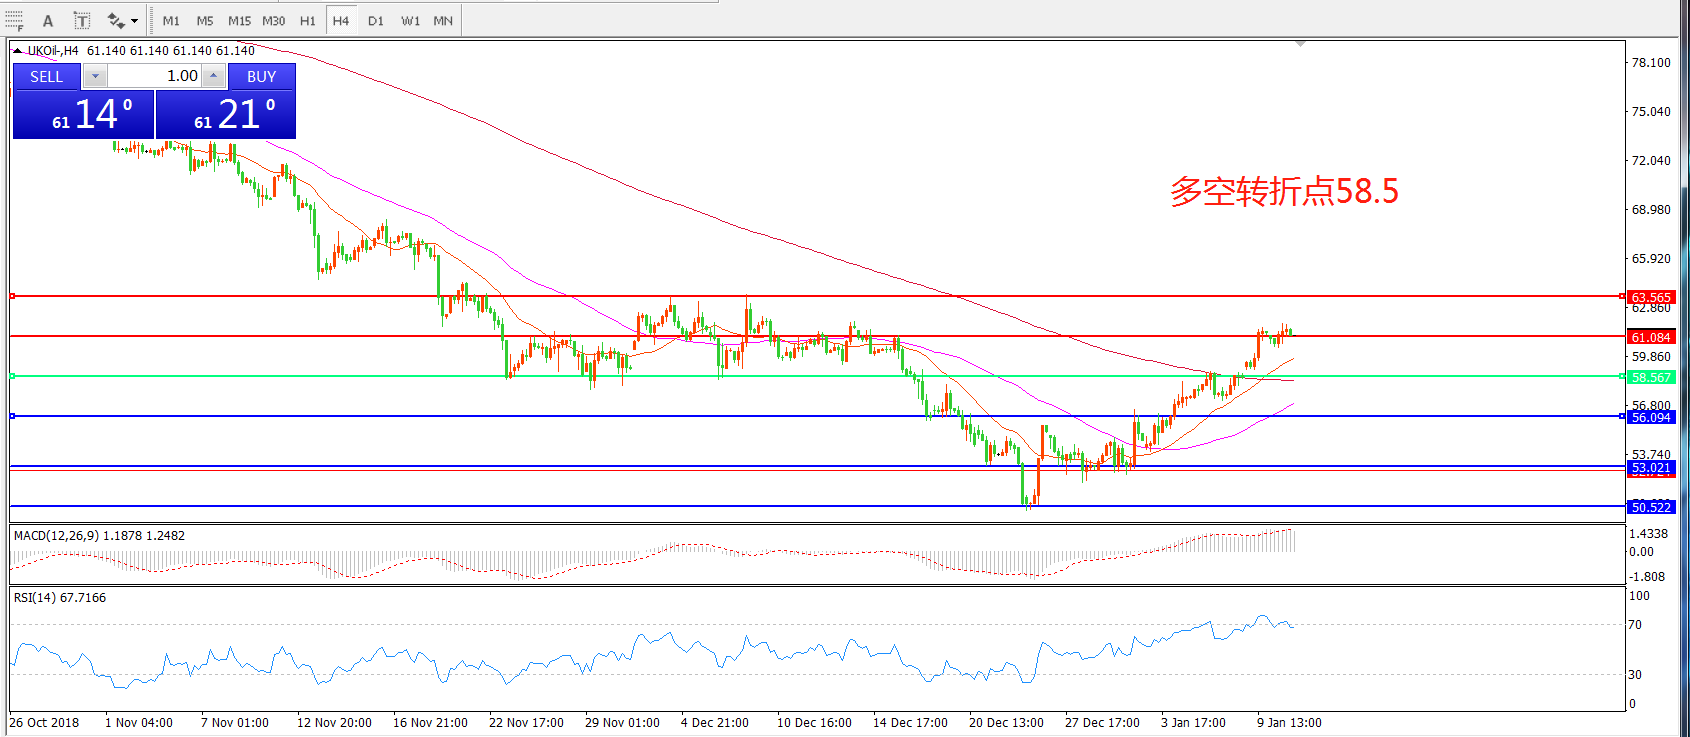
Task: Switch chart to M1 timeframe
Action: tap(171, 20)
